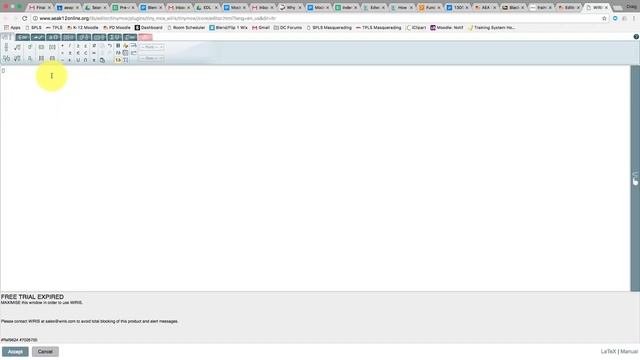Click the Cancel button
Screen dimensions: 640x360
pyautogui.click(x=45, y=351)
